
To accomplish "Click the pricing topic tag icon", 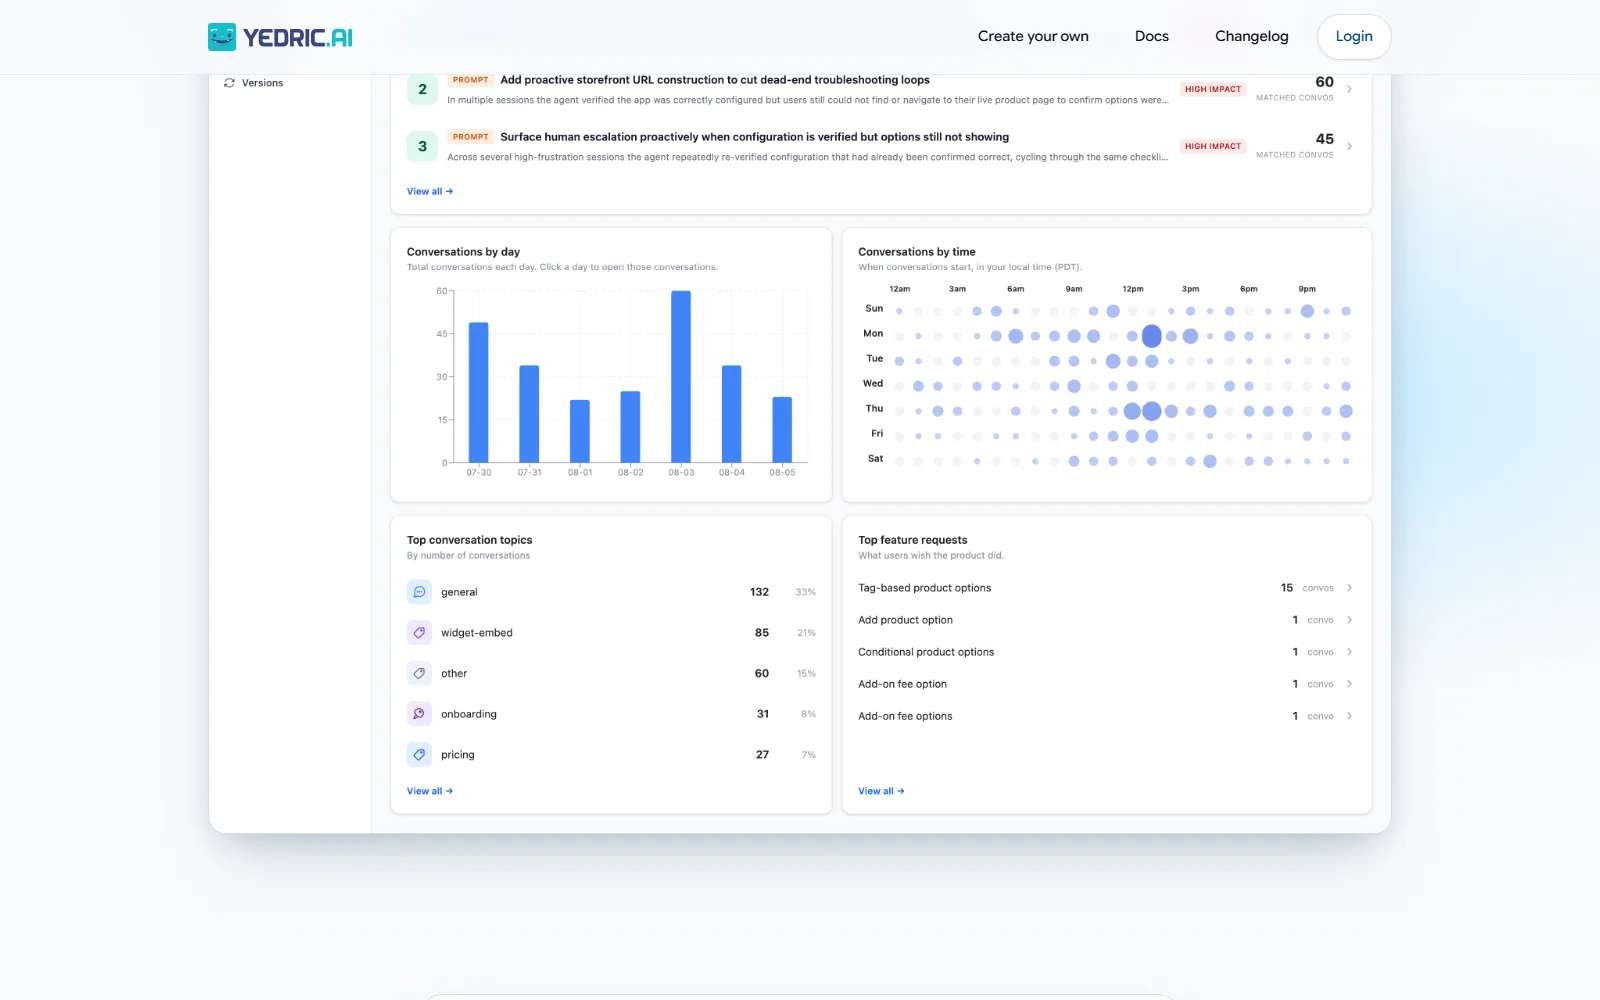I will (419, 755).
